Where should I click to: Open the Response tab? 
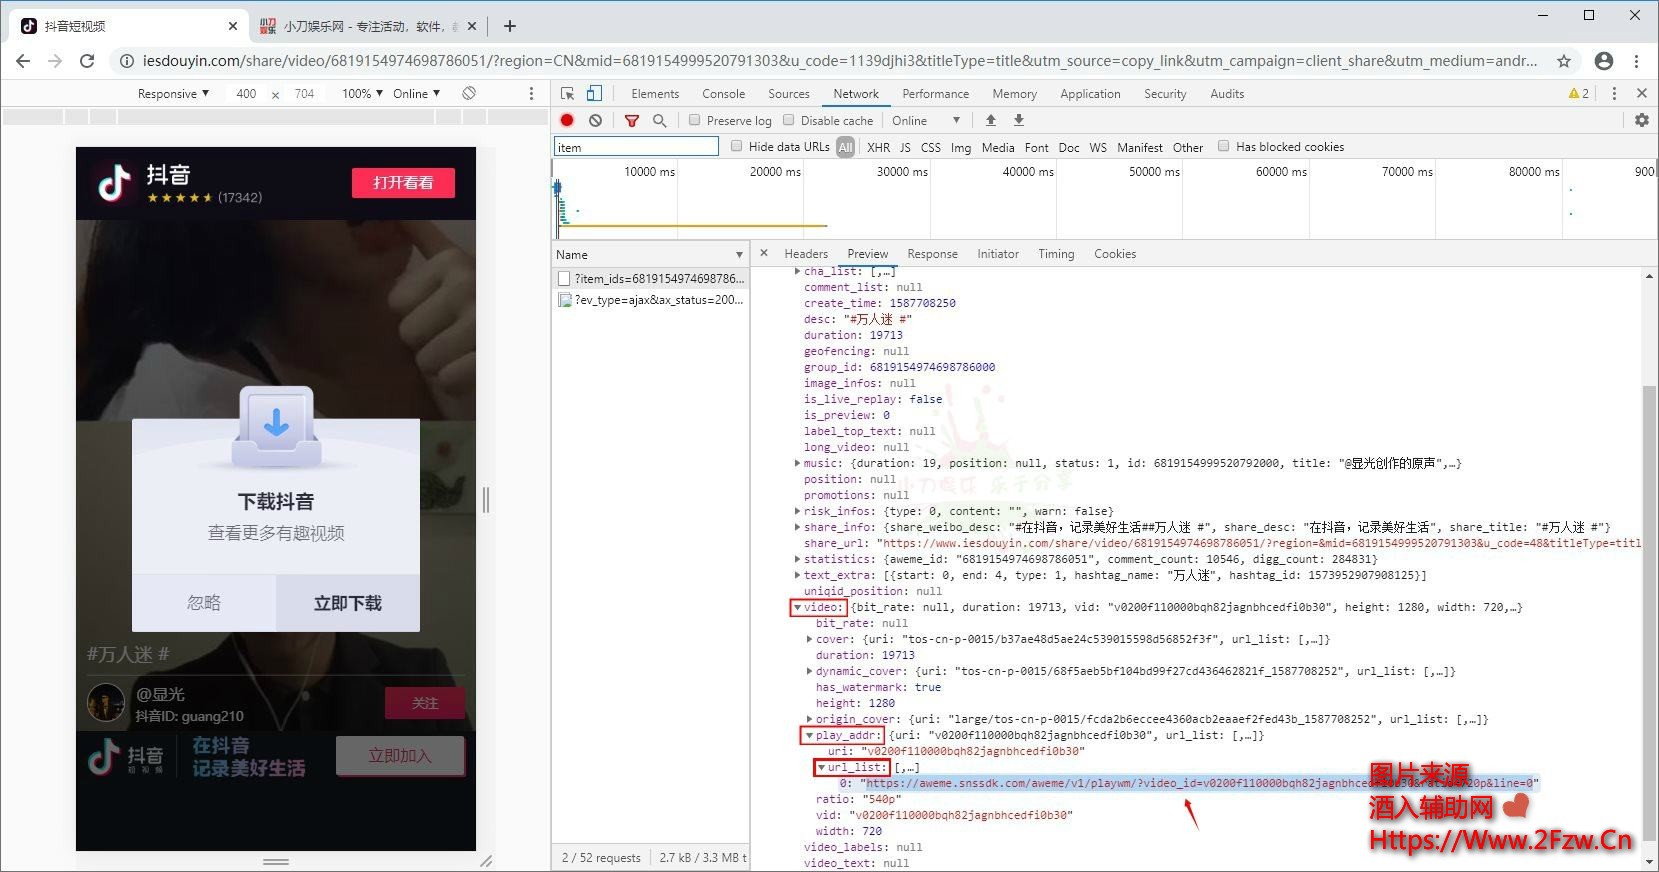[x=932, y=254]
